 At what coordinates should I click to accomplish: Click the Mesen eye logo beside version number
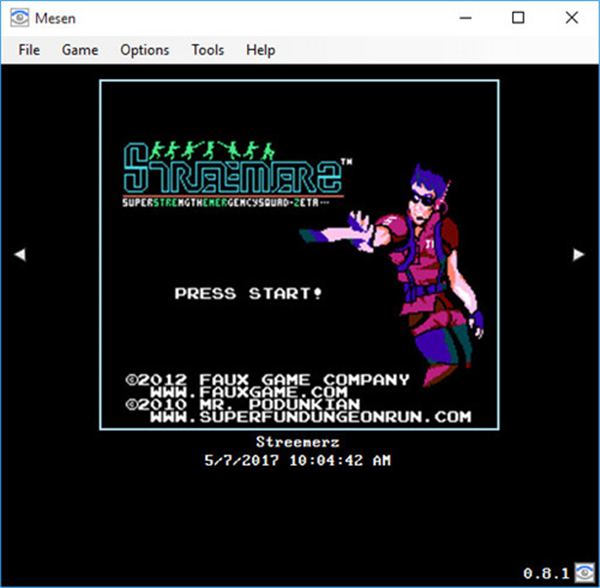coord(584,573)
